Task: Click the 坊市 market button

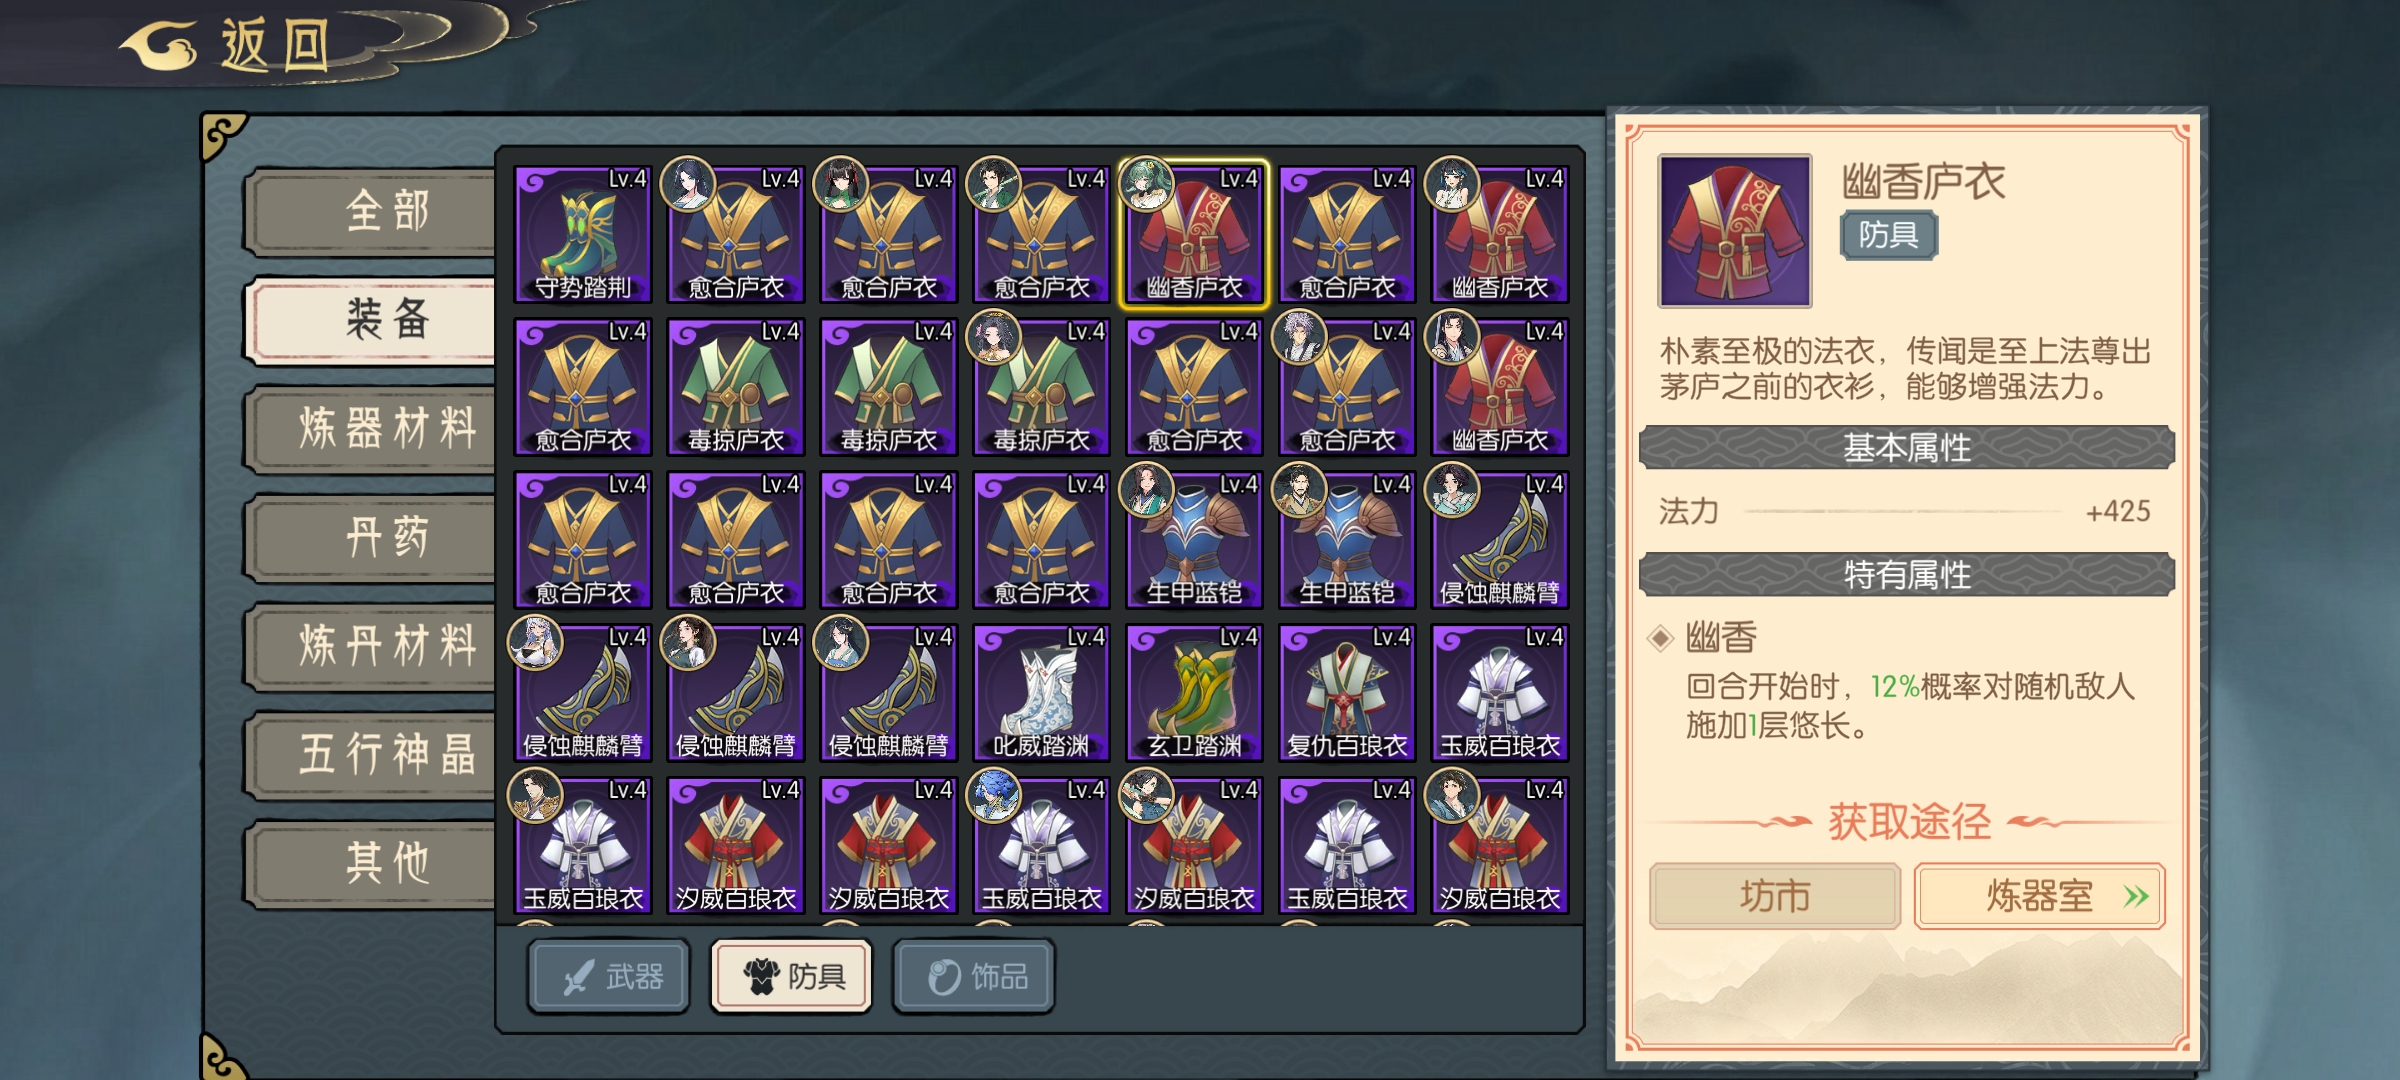Action: click(x=1775, y=896)
